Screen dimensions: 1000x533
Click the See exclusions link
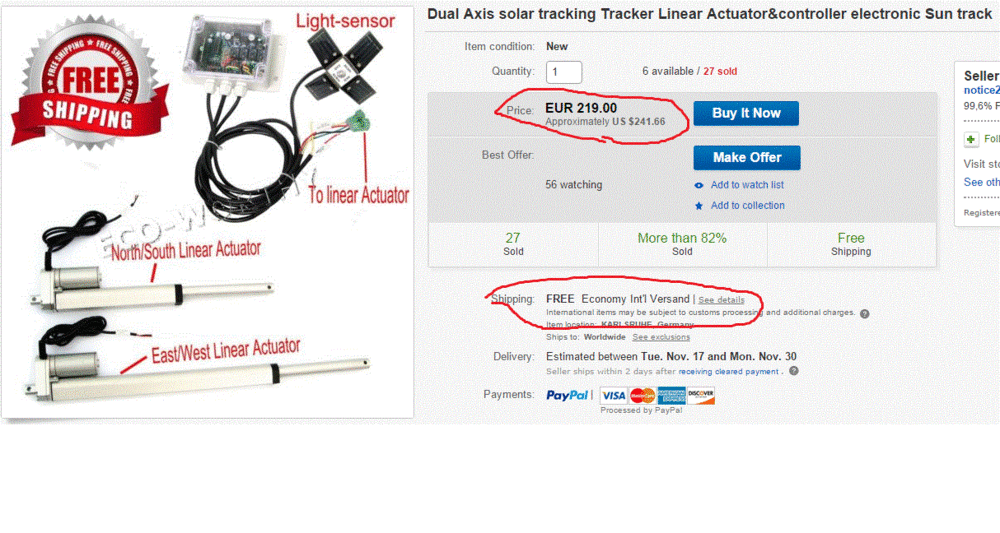pyautogui.click(x=661, y=337)
